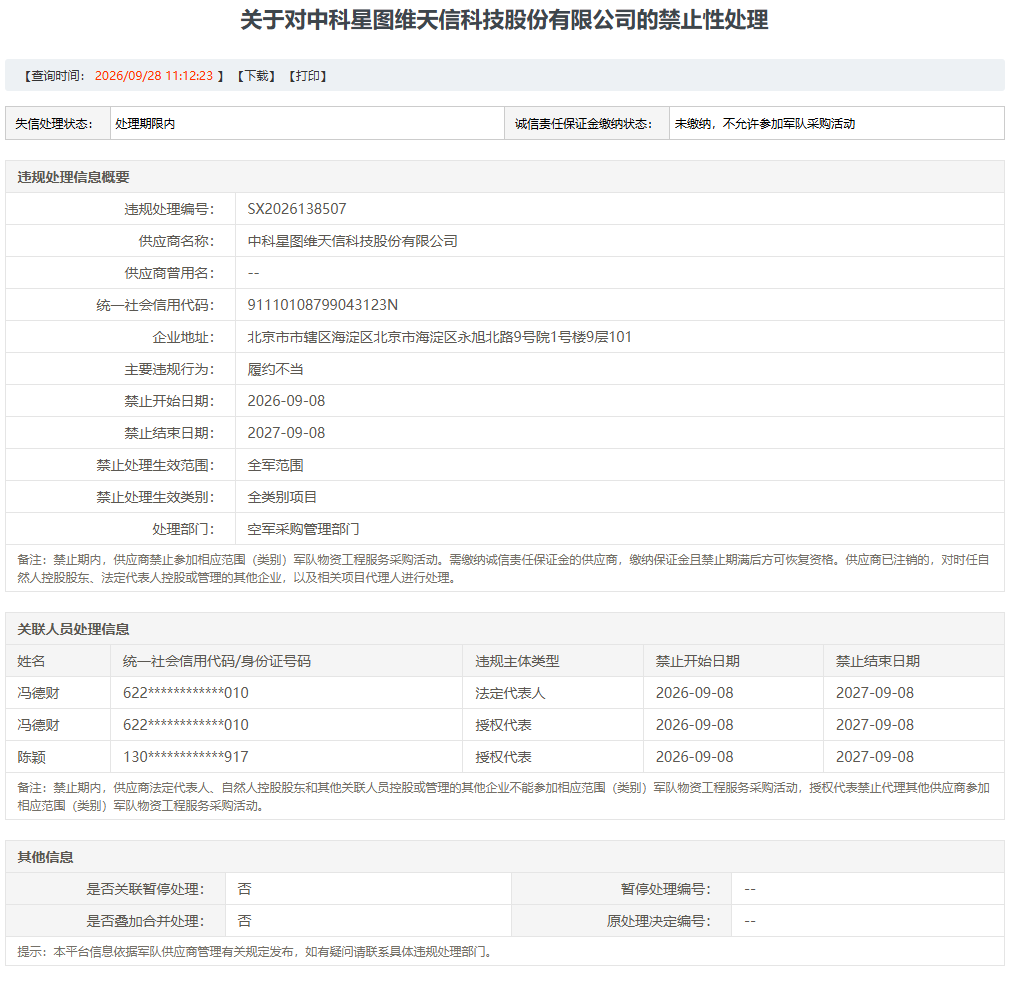Image resolution: width=1012 pixels, height=999 pixels.
Task: Click the 打印 print link
Action: [308, 76]
